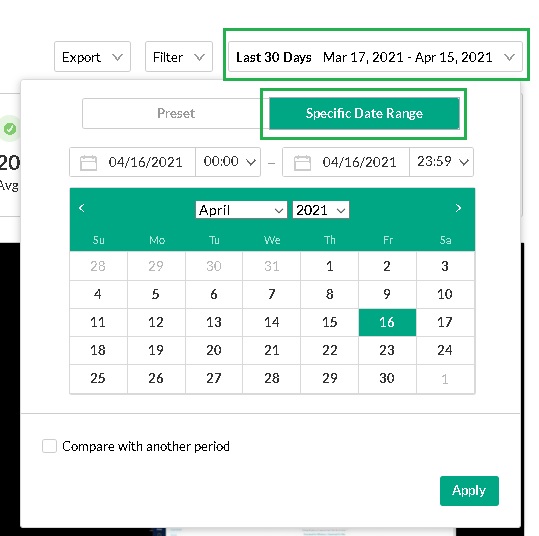
Task: Click the end date calendar icon
Action: tap(302, 162)
